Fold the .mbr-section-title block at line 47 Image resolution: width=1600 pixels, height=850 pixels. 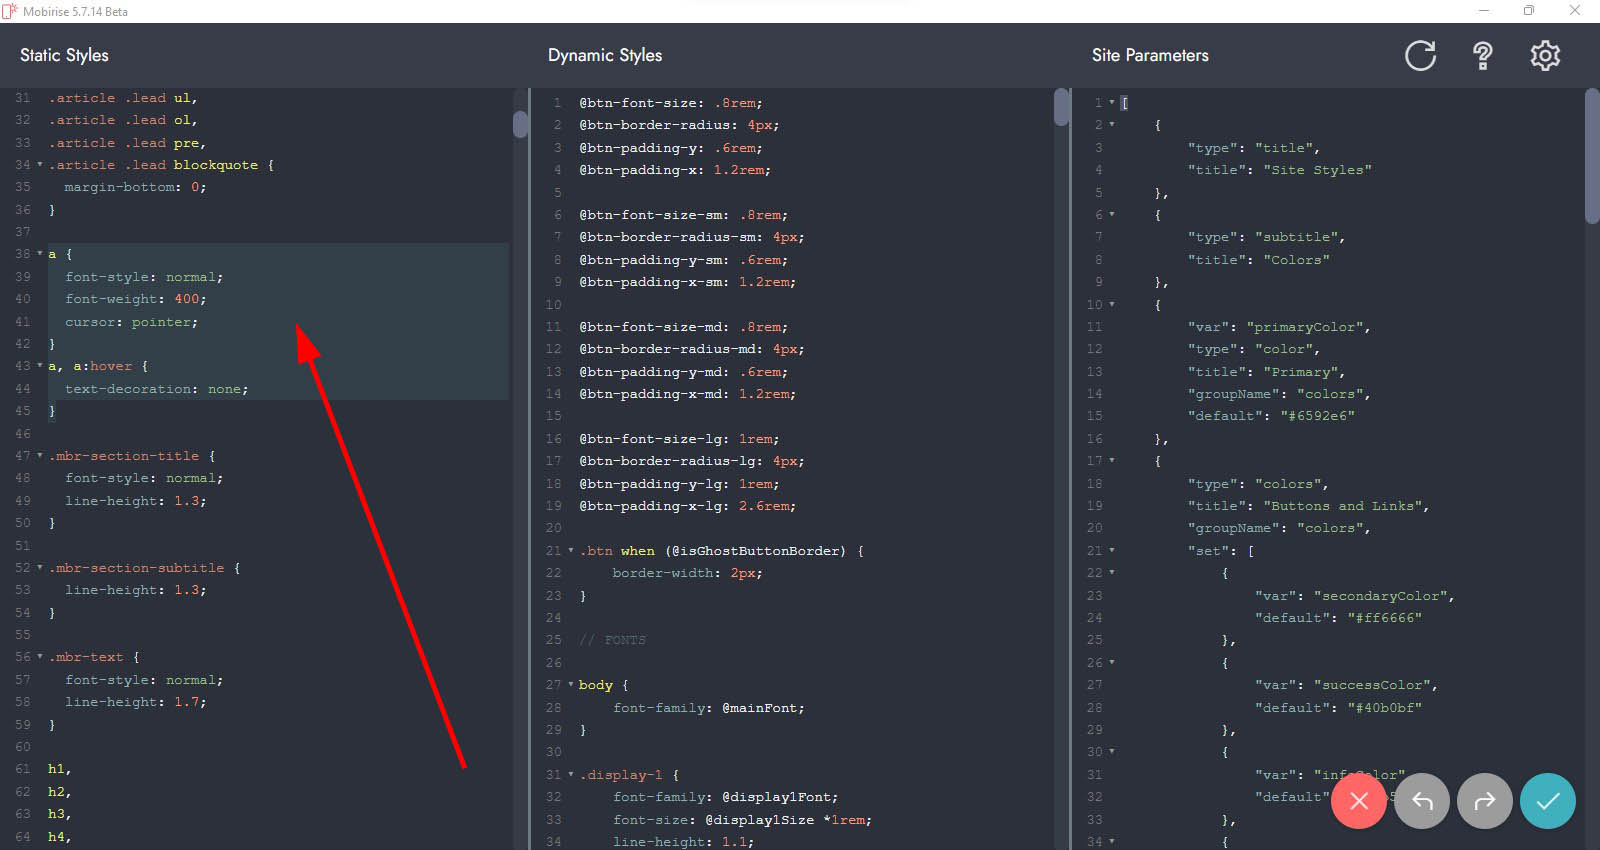(x=40, y=456)
